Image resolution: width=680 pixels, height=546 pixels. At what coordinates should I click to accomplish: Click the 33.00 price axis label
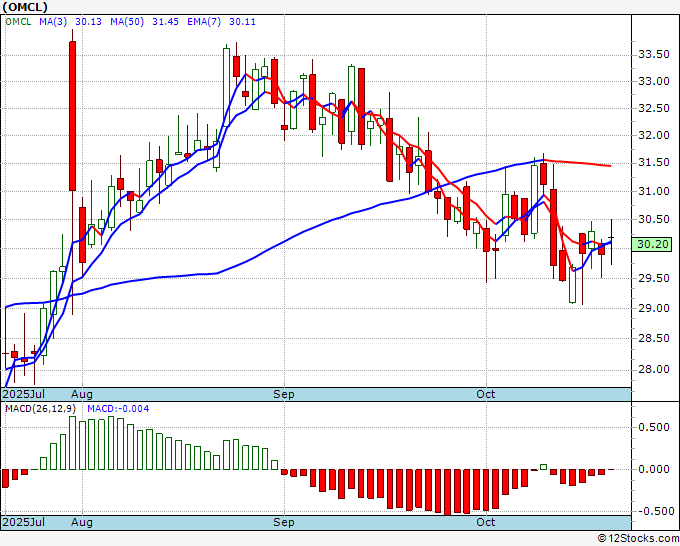[654, 82]
